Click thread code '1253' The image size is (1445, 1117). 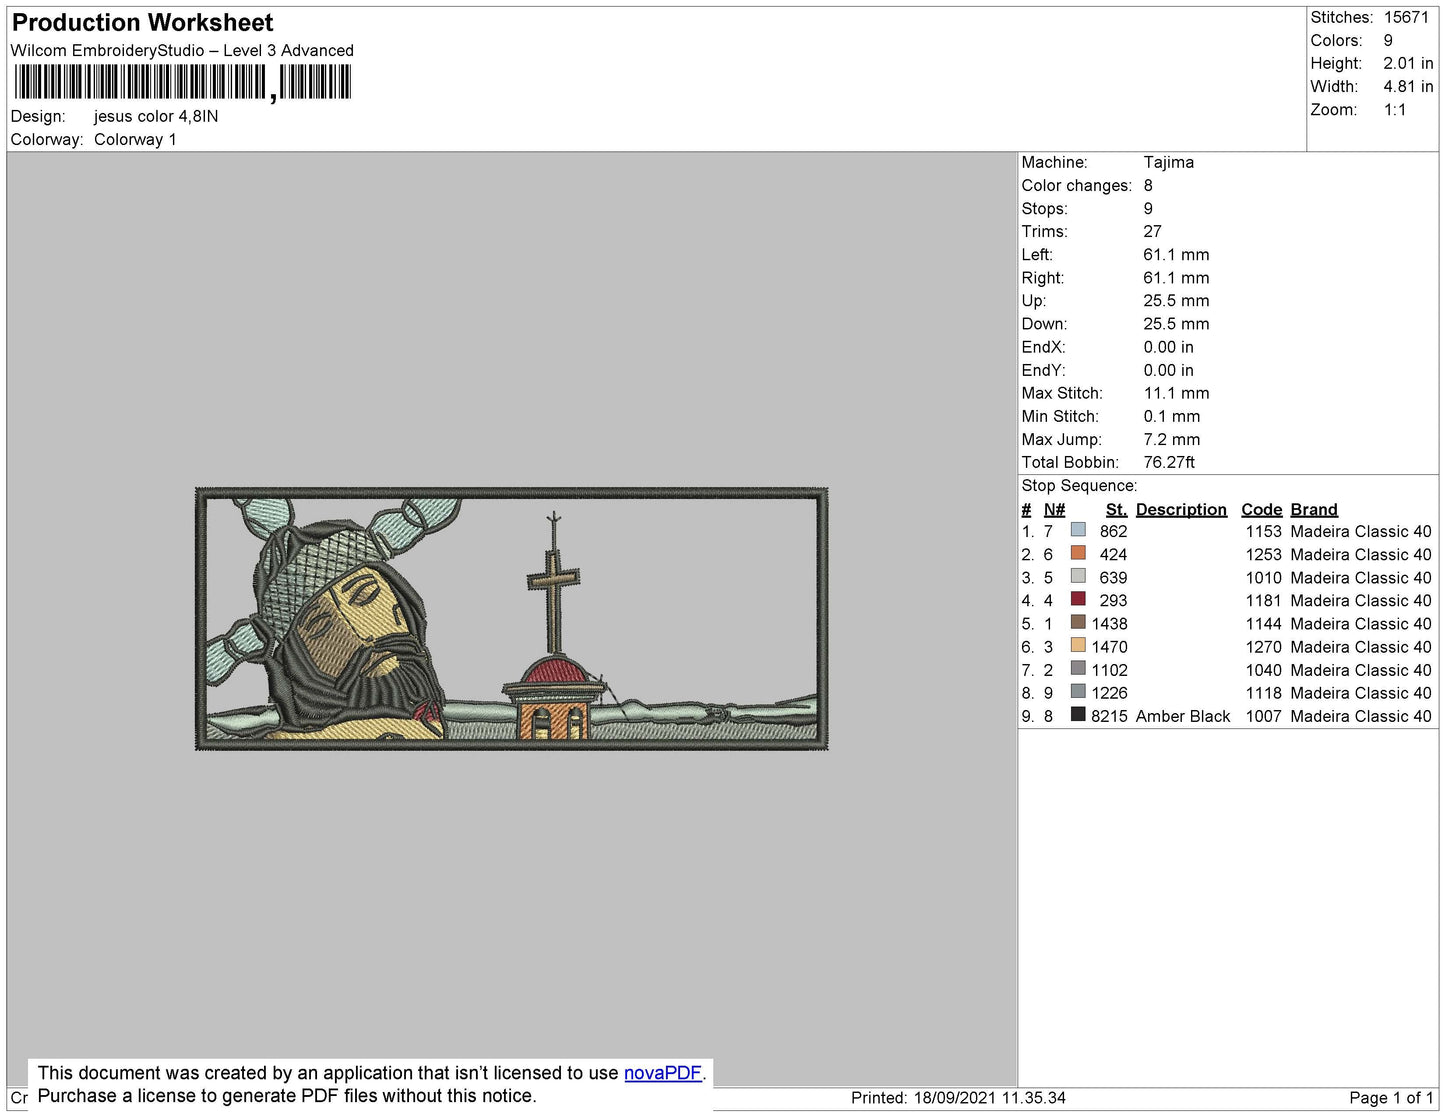point(1263,554)
